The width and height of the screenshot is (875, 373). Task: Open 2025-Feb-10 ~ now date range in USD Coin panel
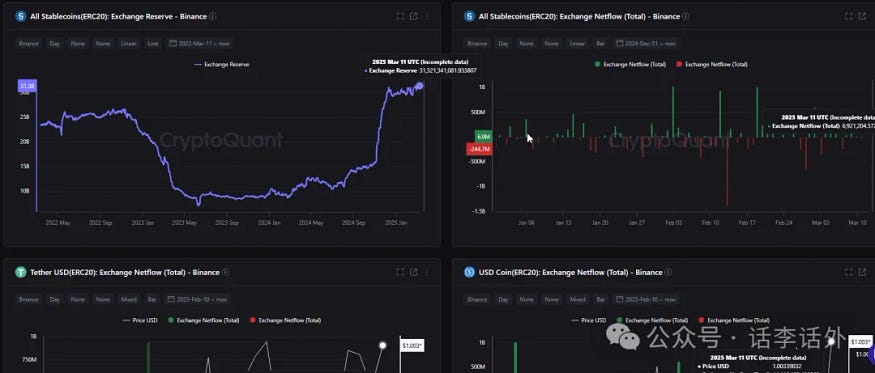coord(646,299)
